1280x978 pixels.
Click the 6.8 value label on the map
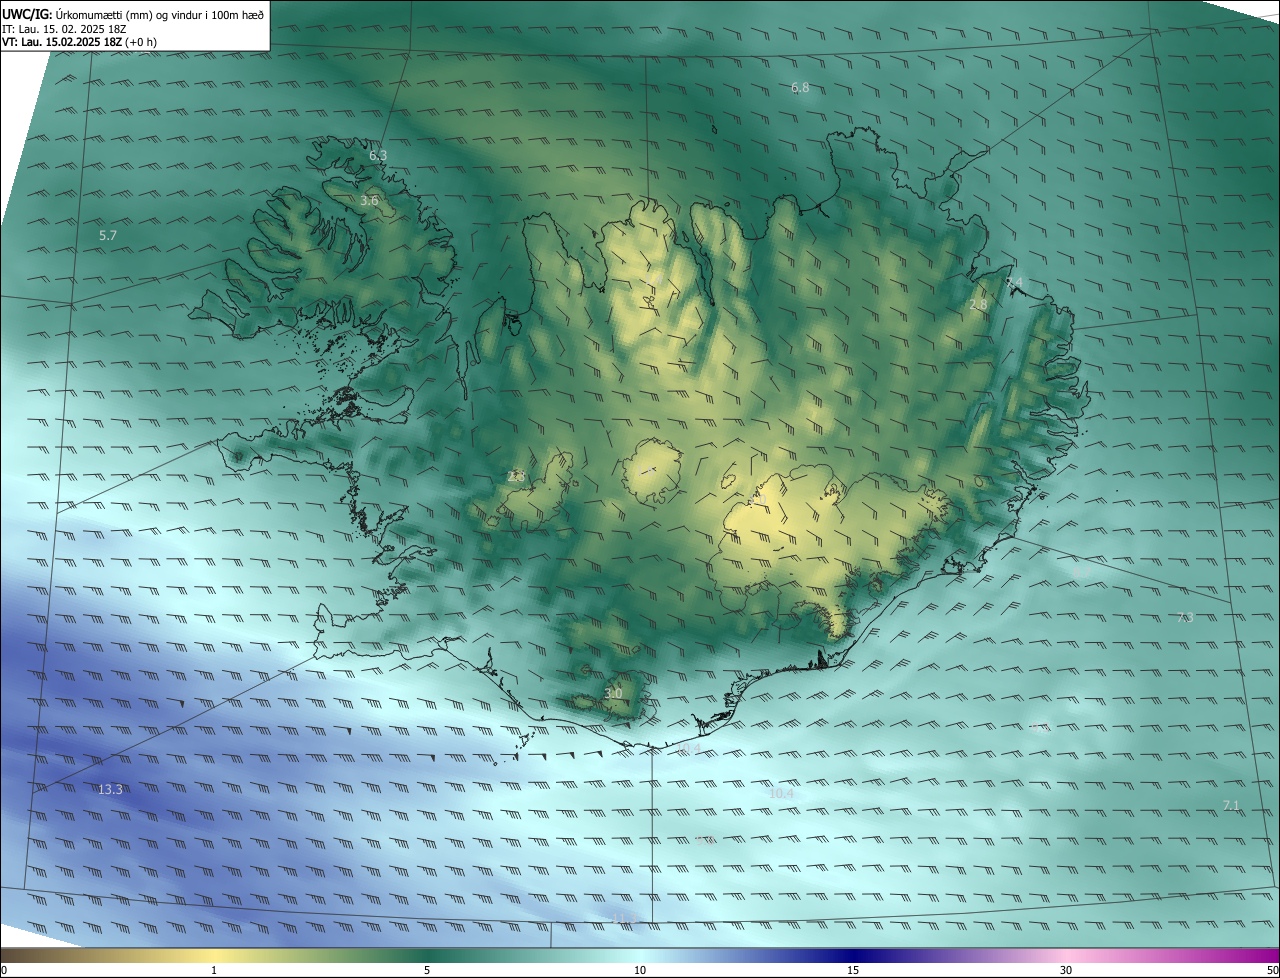800,88
